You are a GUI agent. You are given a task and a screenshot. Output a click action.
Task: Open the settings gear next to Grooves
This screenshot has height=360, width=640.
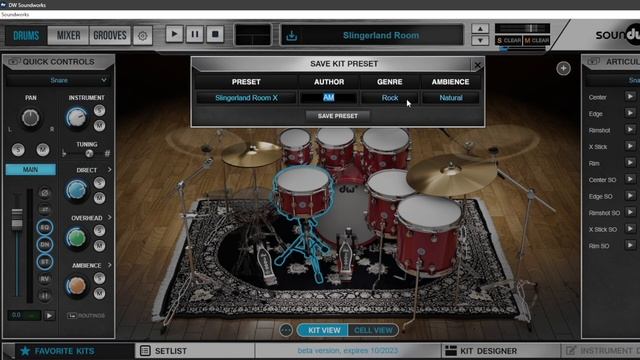click(142, 36)
